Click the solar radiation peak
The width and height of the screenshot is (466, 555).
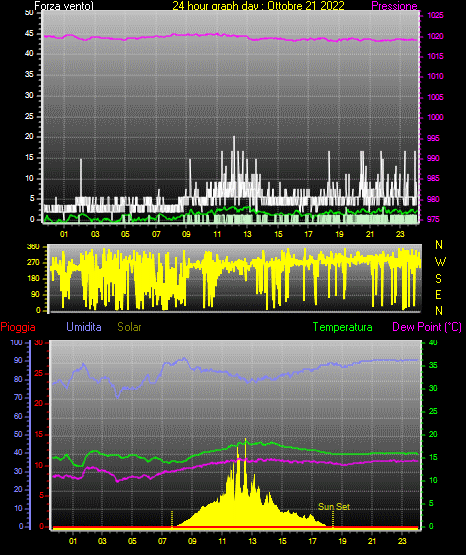click(x=246, y=440)
